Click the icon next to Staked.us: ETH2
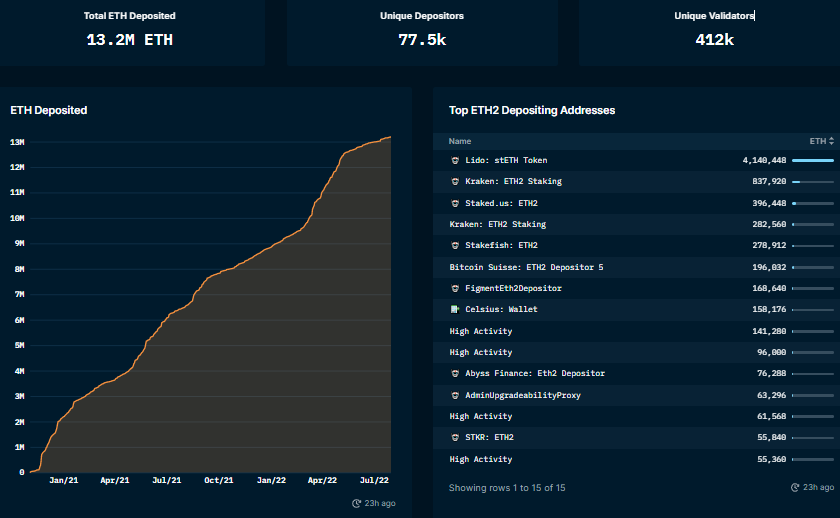The height and width of the screenshot is (518, 840). tap(455, 203)
